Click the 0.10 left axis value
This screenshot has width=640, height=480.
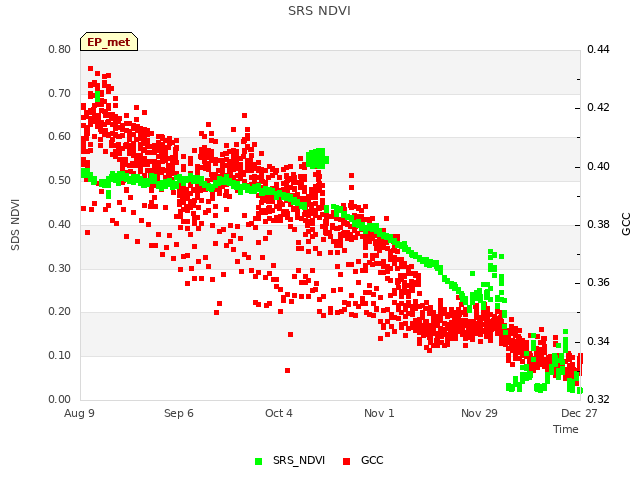coord(60,356)
